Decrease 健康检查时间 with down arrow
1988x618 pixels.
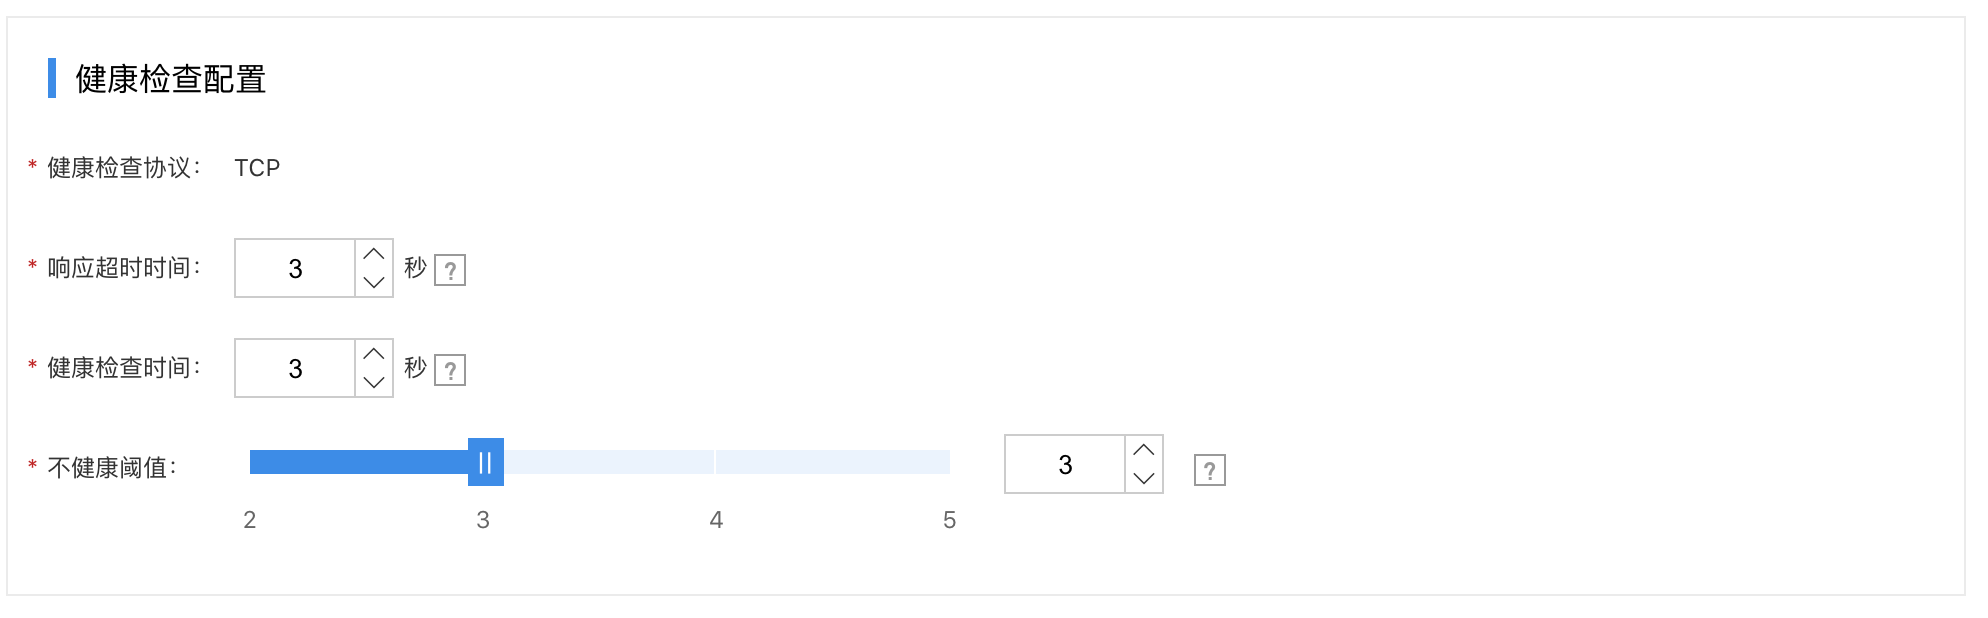coord(374,382)
